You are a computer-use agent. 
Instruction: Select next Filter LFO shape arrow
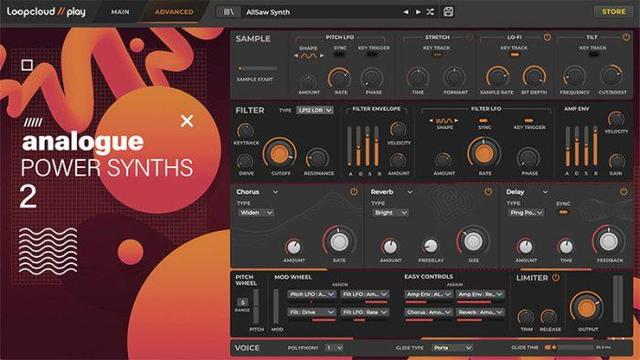tap(456, 120)
